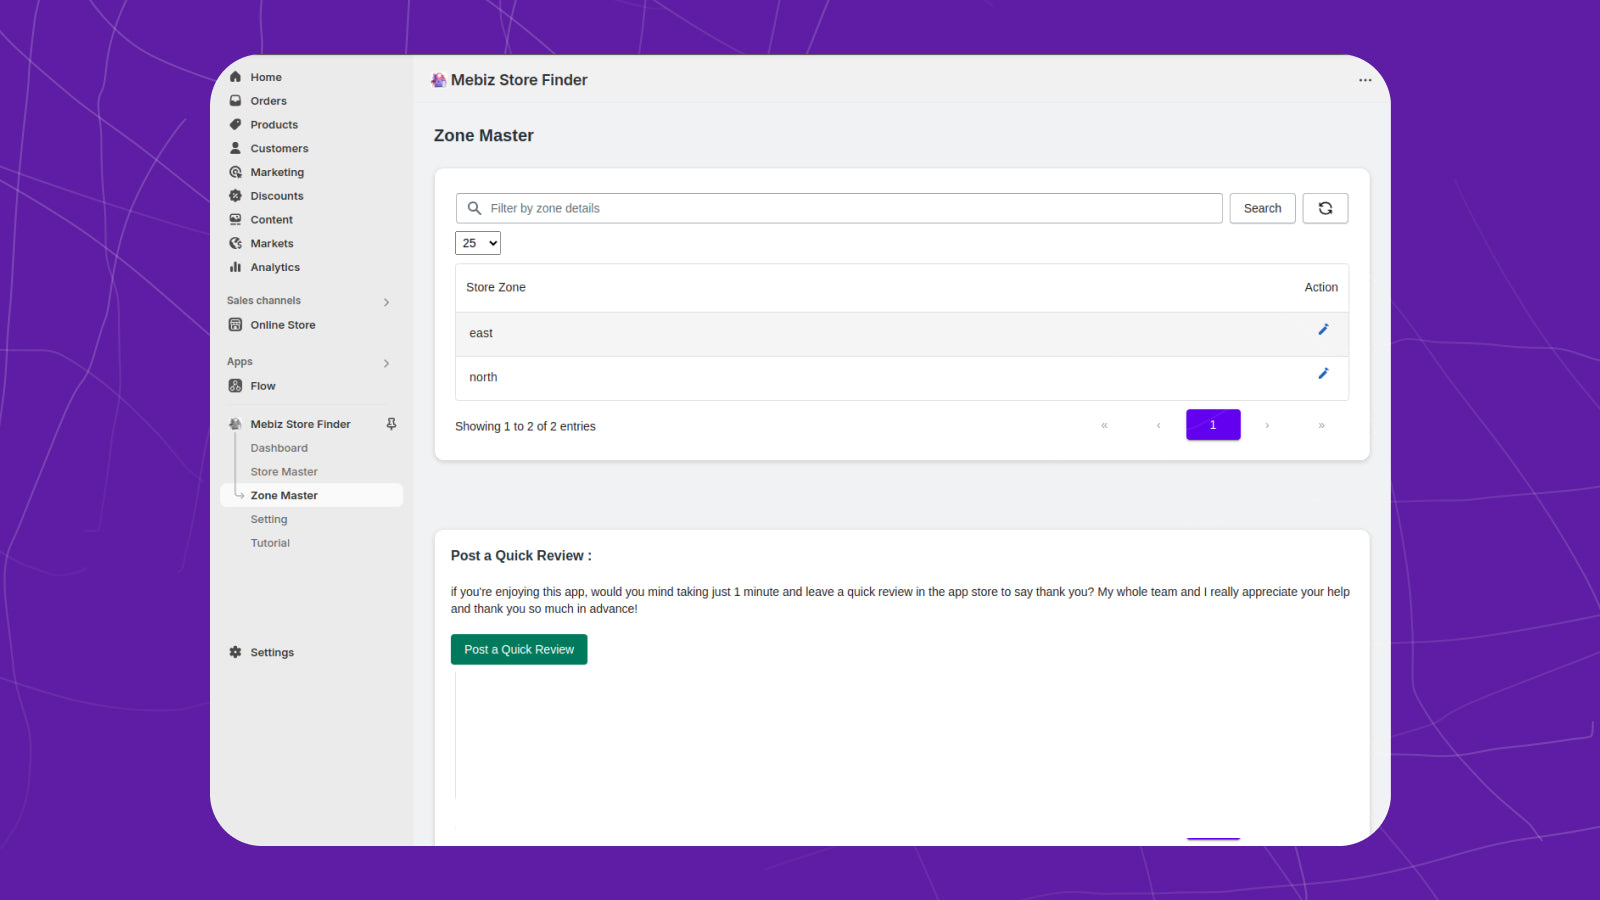Click the Store Zone column header
Viewport: 1600px width, 900px height.
click(496, 287)
